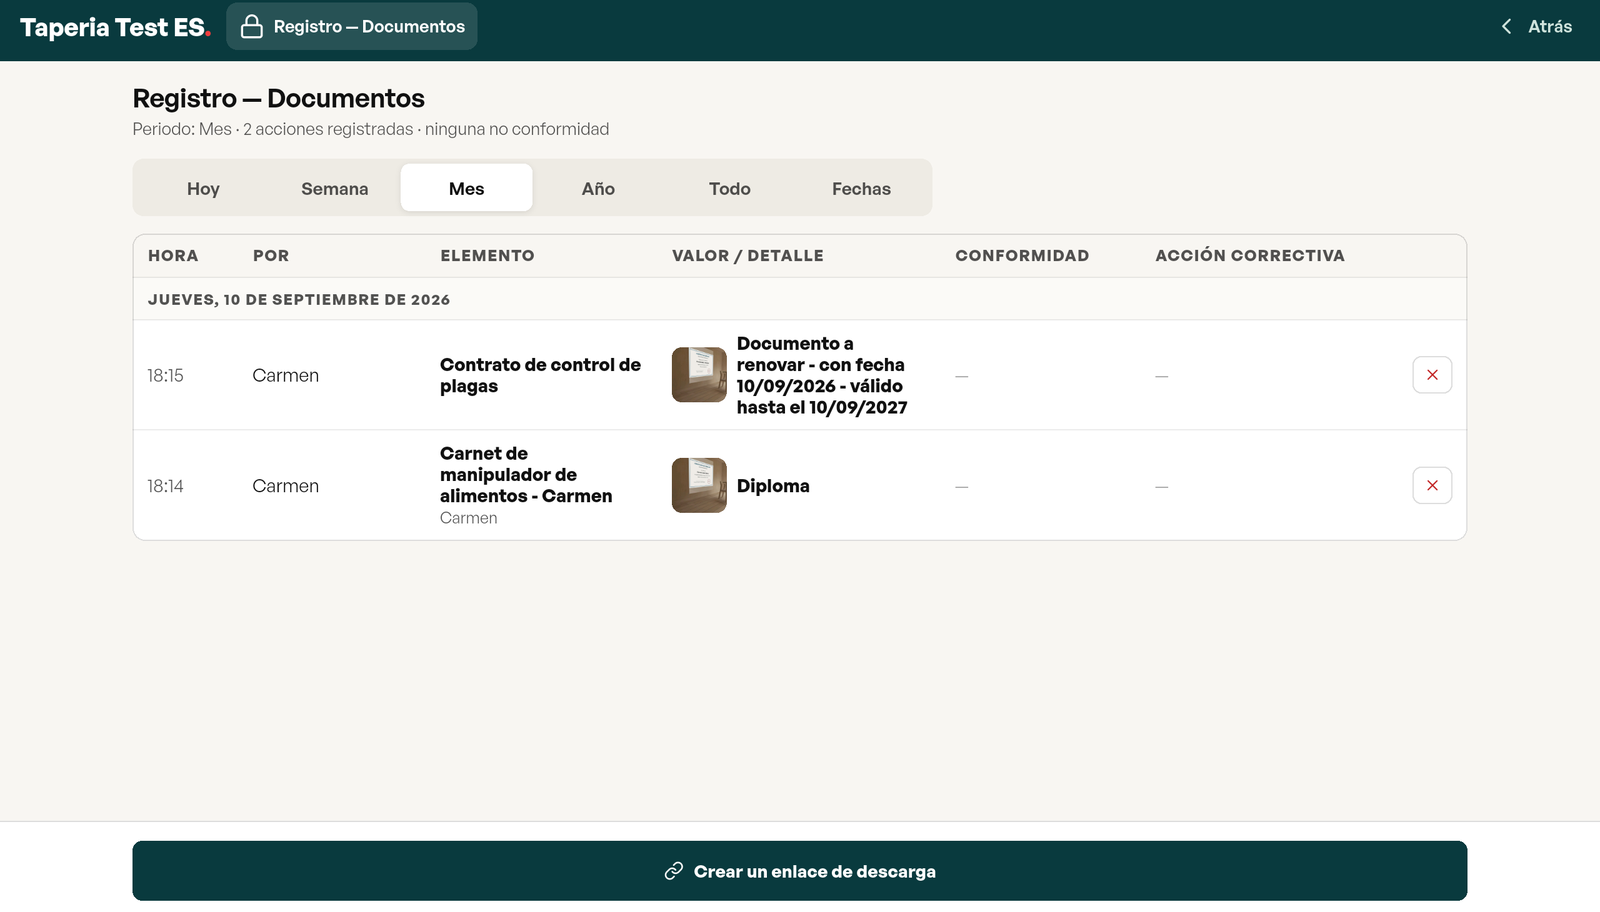Open the Fechas custom date tab
This screenshot has width=1600, height=912.
861,188
